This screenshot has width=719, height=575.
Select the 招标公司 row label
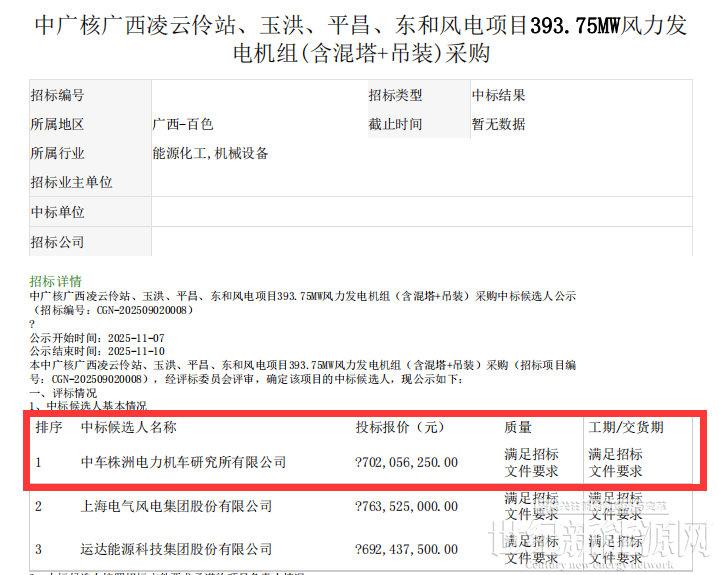click(x=57, y=243)
